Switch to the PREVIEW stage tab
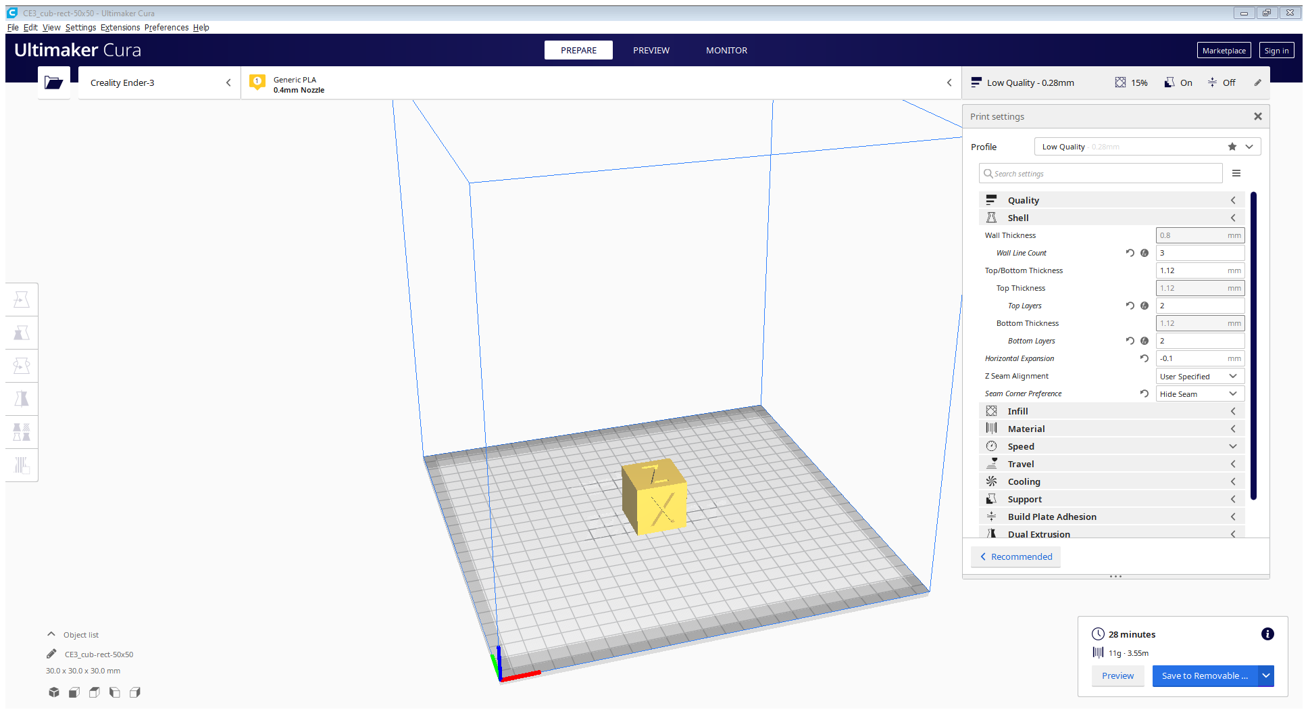This screenshot has height=714, width=1308. coord(651,50)
